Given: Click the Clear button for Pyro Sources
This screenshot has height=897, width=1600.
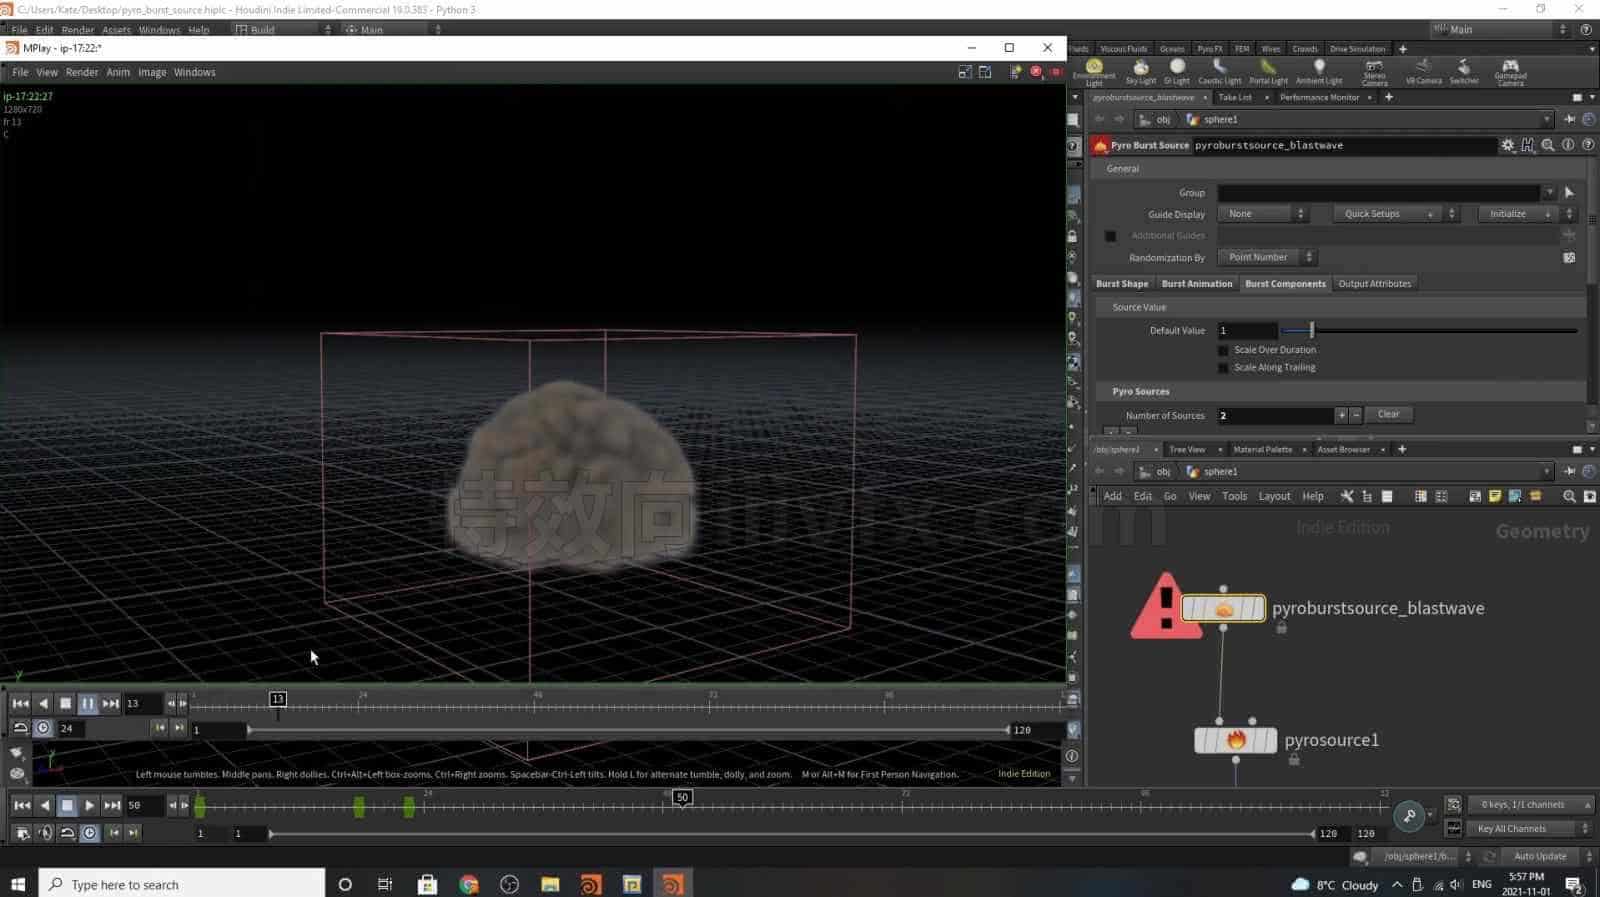Looking at the screenshot, I should tap(1388, 414).
